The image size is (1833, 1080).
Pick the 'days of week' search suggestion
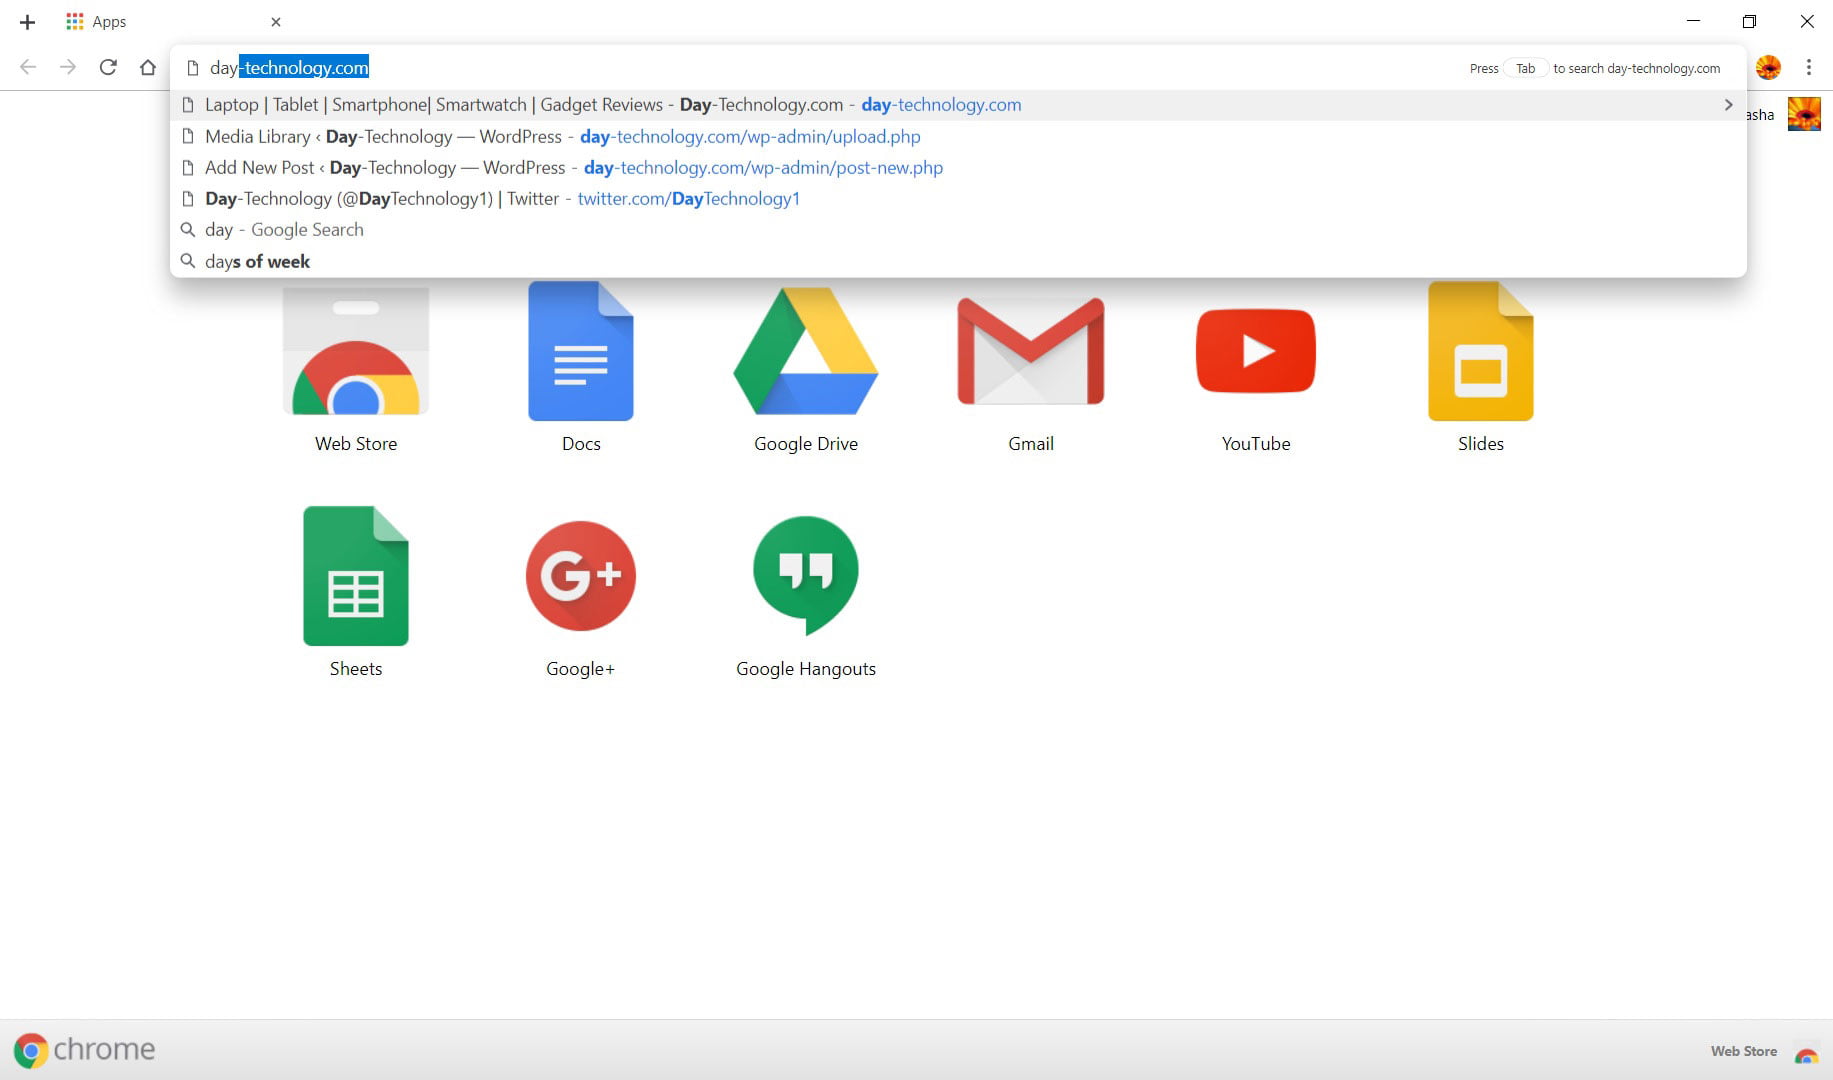click(x=958, y=261)
